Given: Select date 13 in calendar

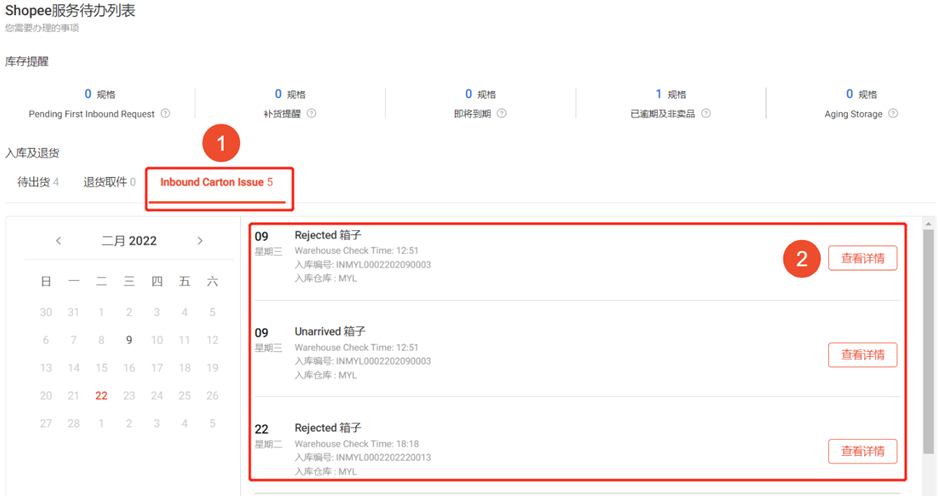Looking at the screenshot, I should tap(46, 368).
